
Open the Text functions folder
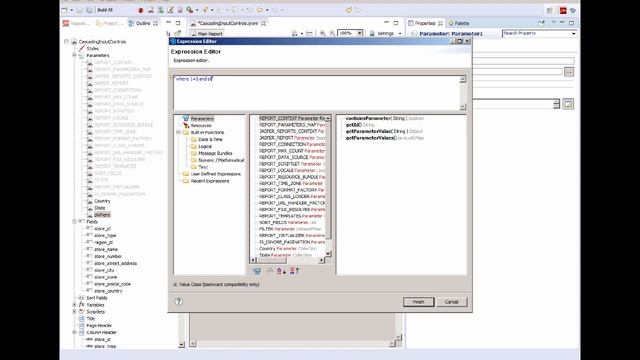coord(203,167)
